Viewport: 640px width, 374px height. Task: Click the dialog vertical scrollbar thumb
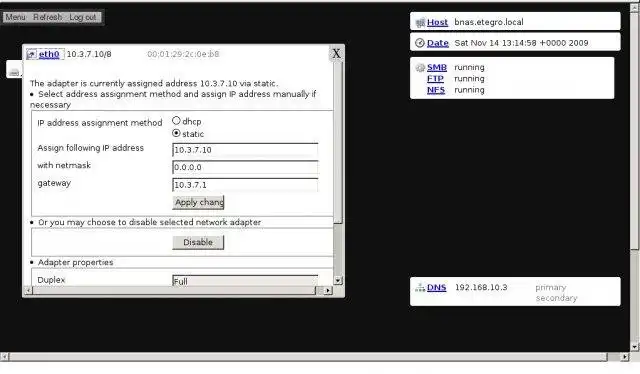tap(338, 141)
